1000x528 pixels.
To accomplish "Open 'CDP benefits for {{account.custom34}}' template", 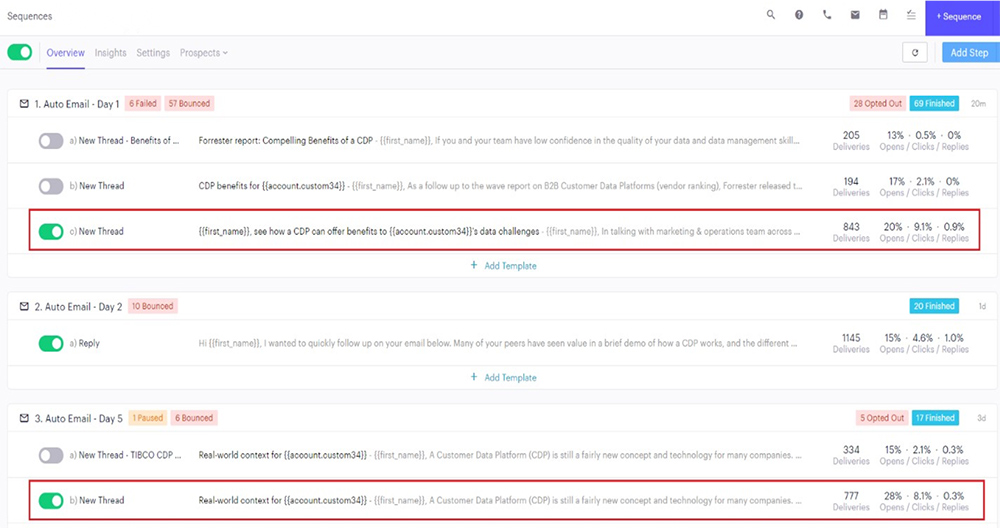I will [x=272, y=186].
